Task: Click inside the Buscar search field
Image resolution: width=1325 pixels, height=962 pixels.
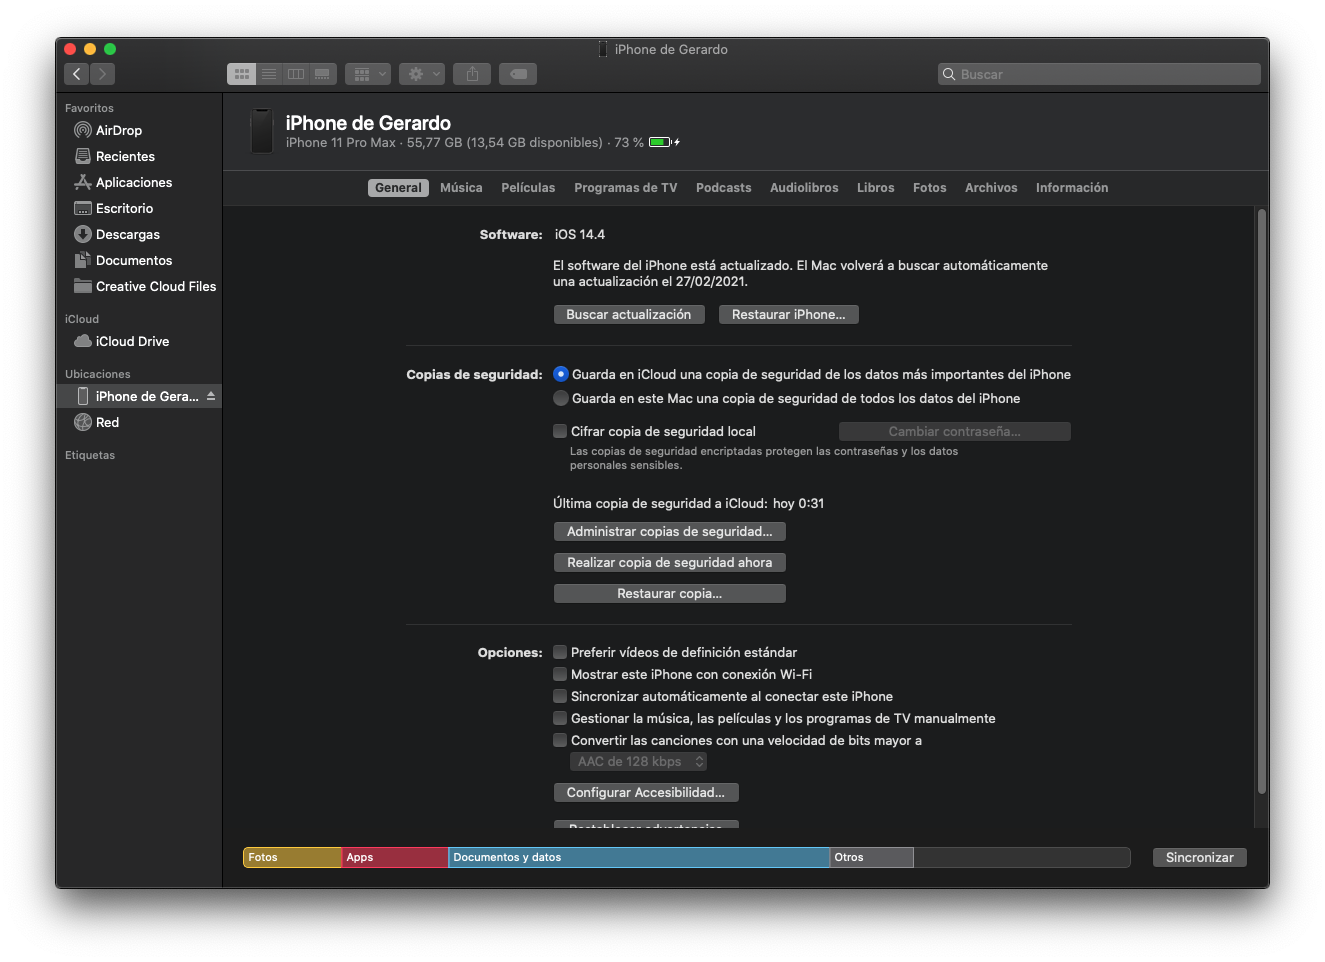Action: pyautogui.click(x=1097, y=73)
